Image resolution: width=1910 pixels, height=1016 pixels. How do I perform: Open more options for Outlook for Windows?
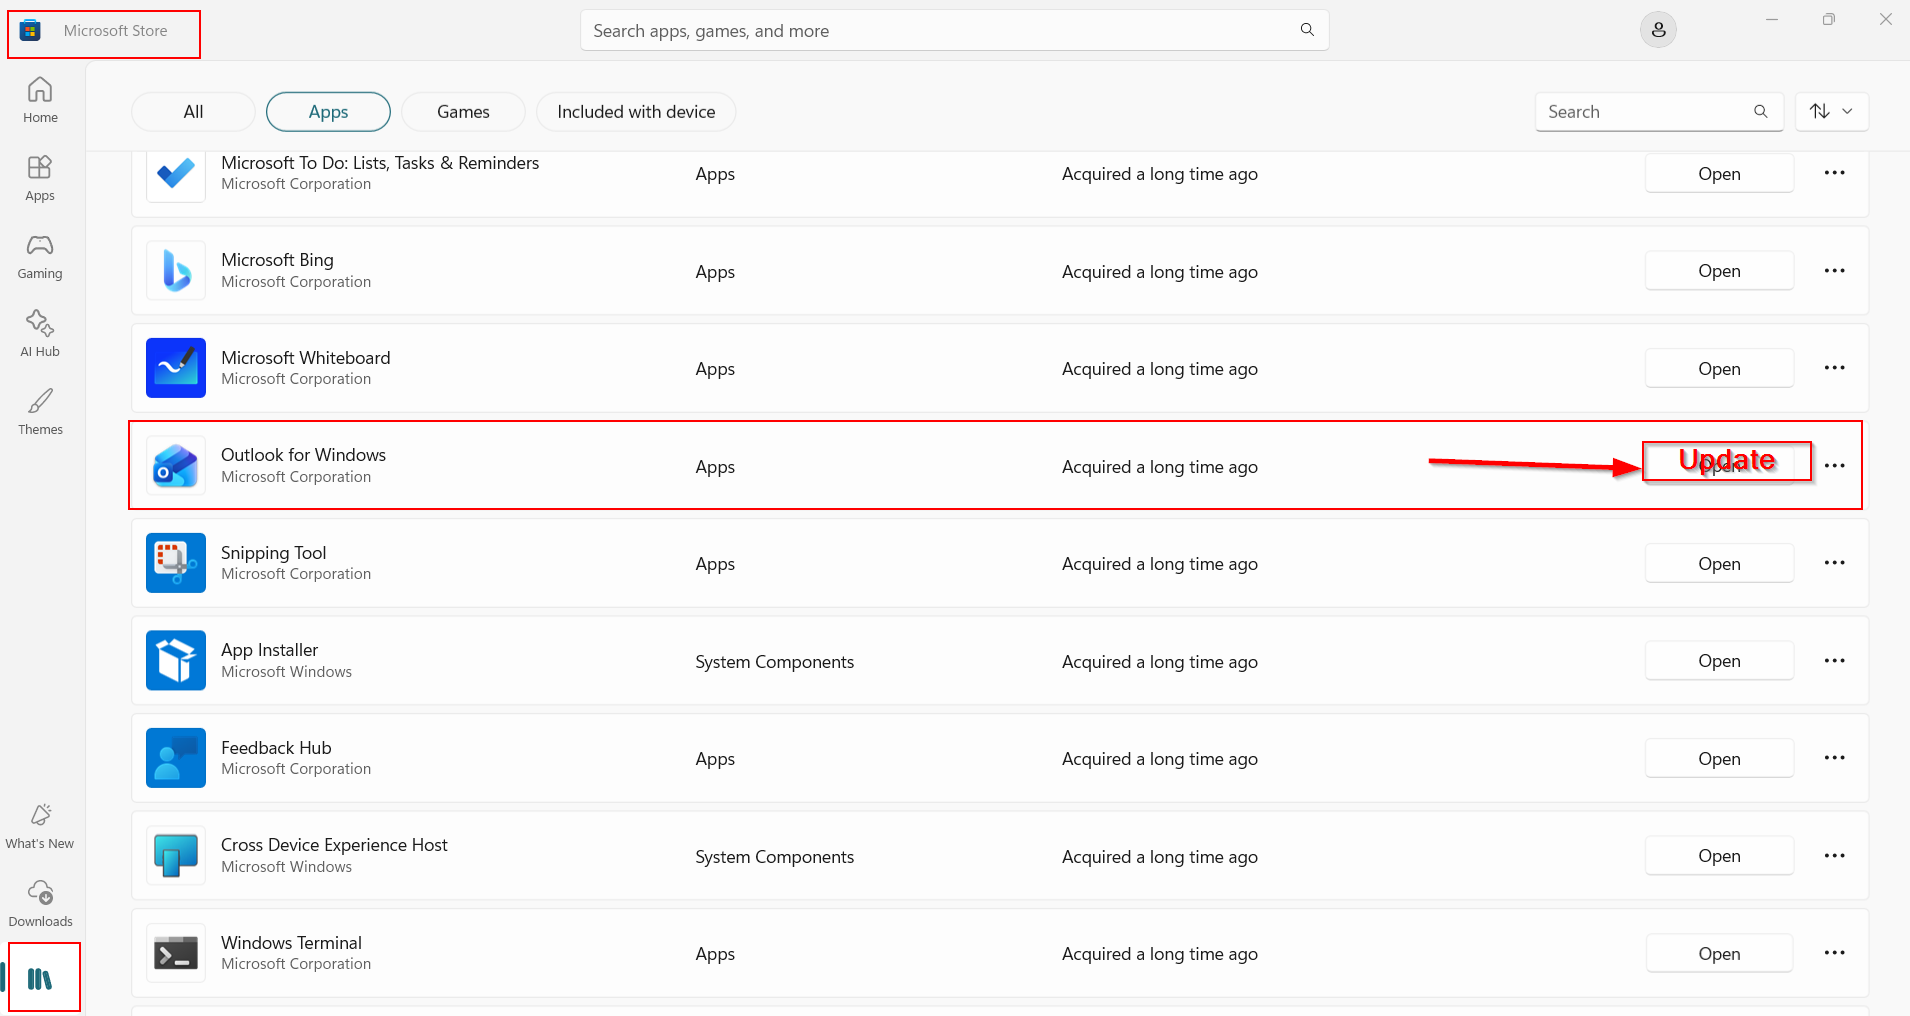1834,466
